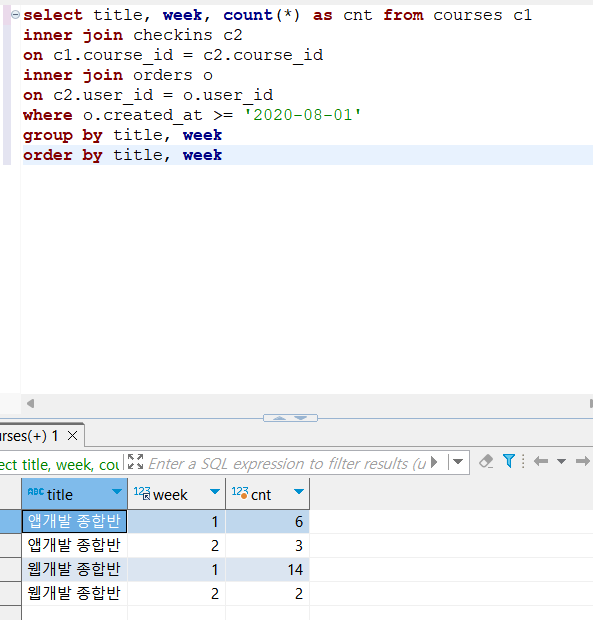The height and width of the screenshot is (620, 593).
Task: Select cnt cell with value 6
Action: (x=268, y=522)
